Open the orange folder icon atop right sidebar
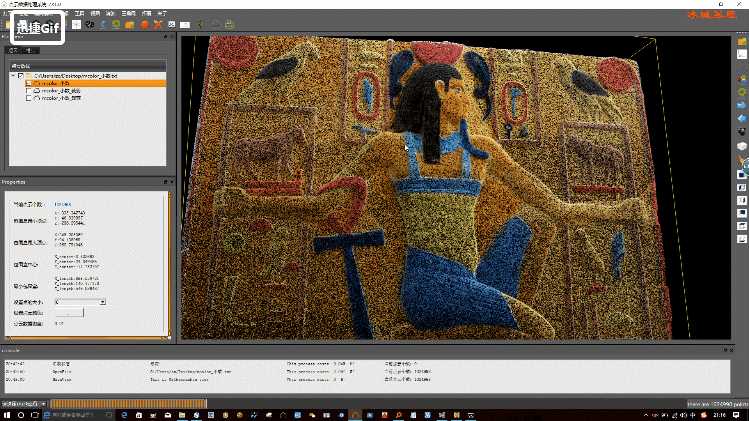Screen dimensions: 749x421 click(x=742, y=42)
